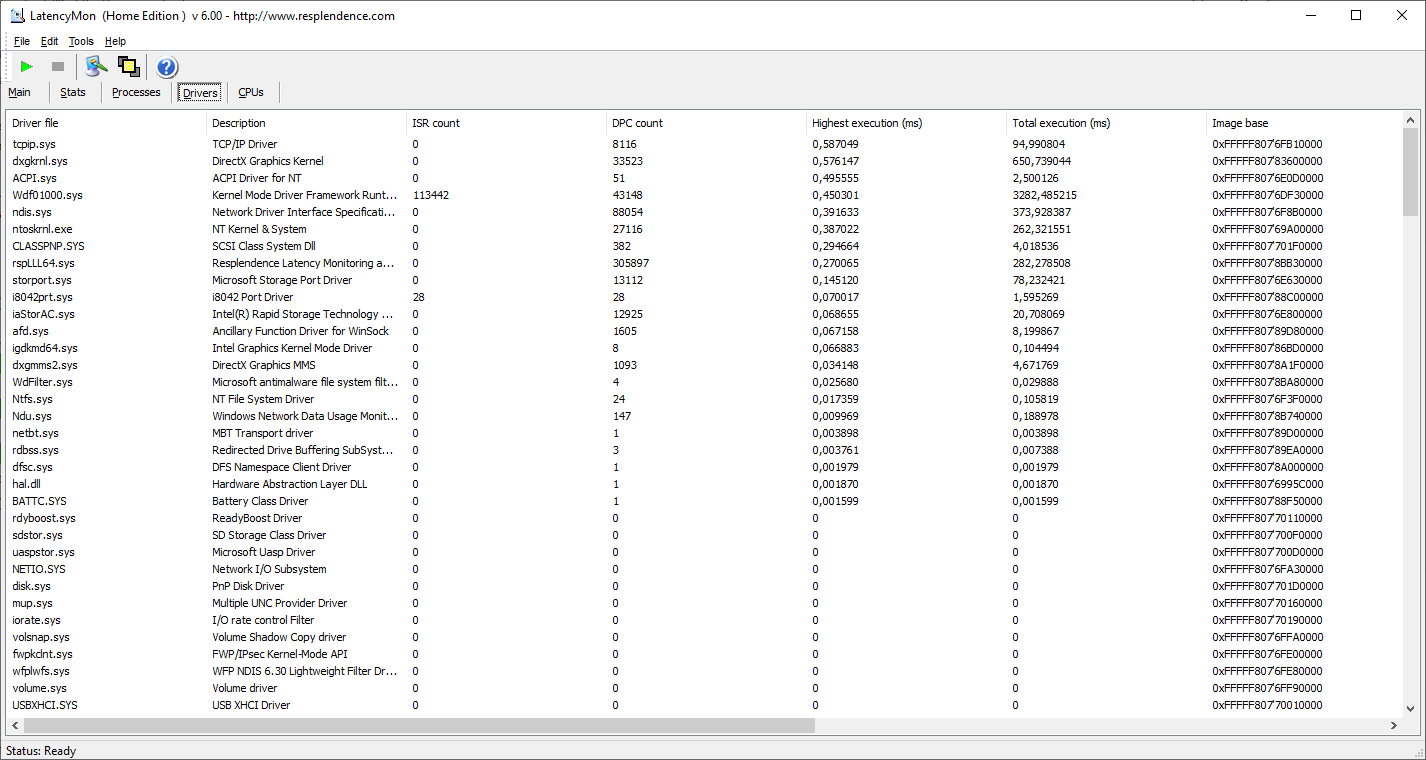Open the Edit menu

50,41
